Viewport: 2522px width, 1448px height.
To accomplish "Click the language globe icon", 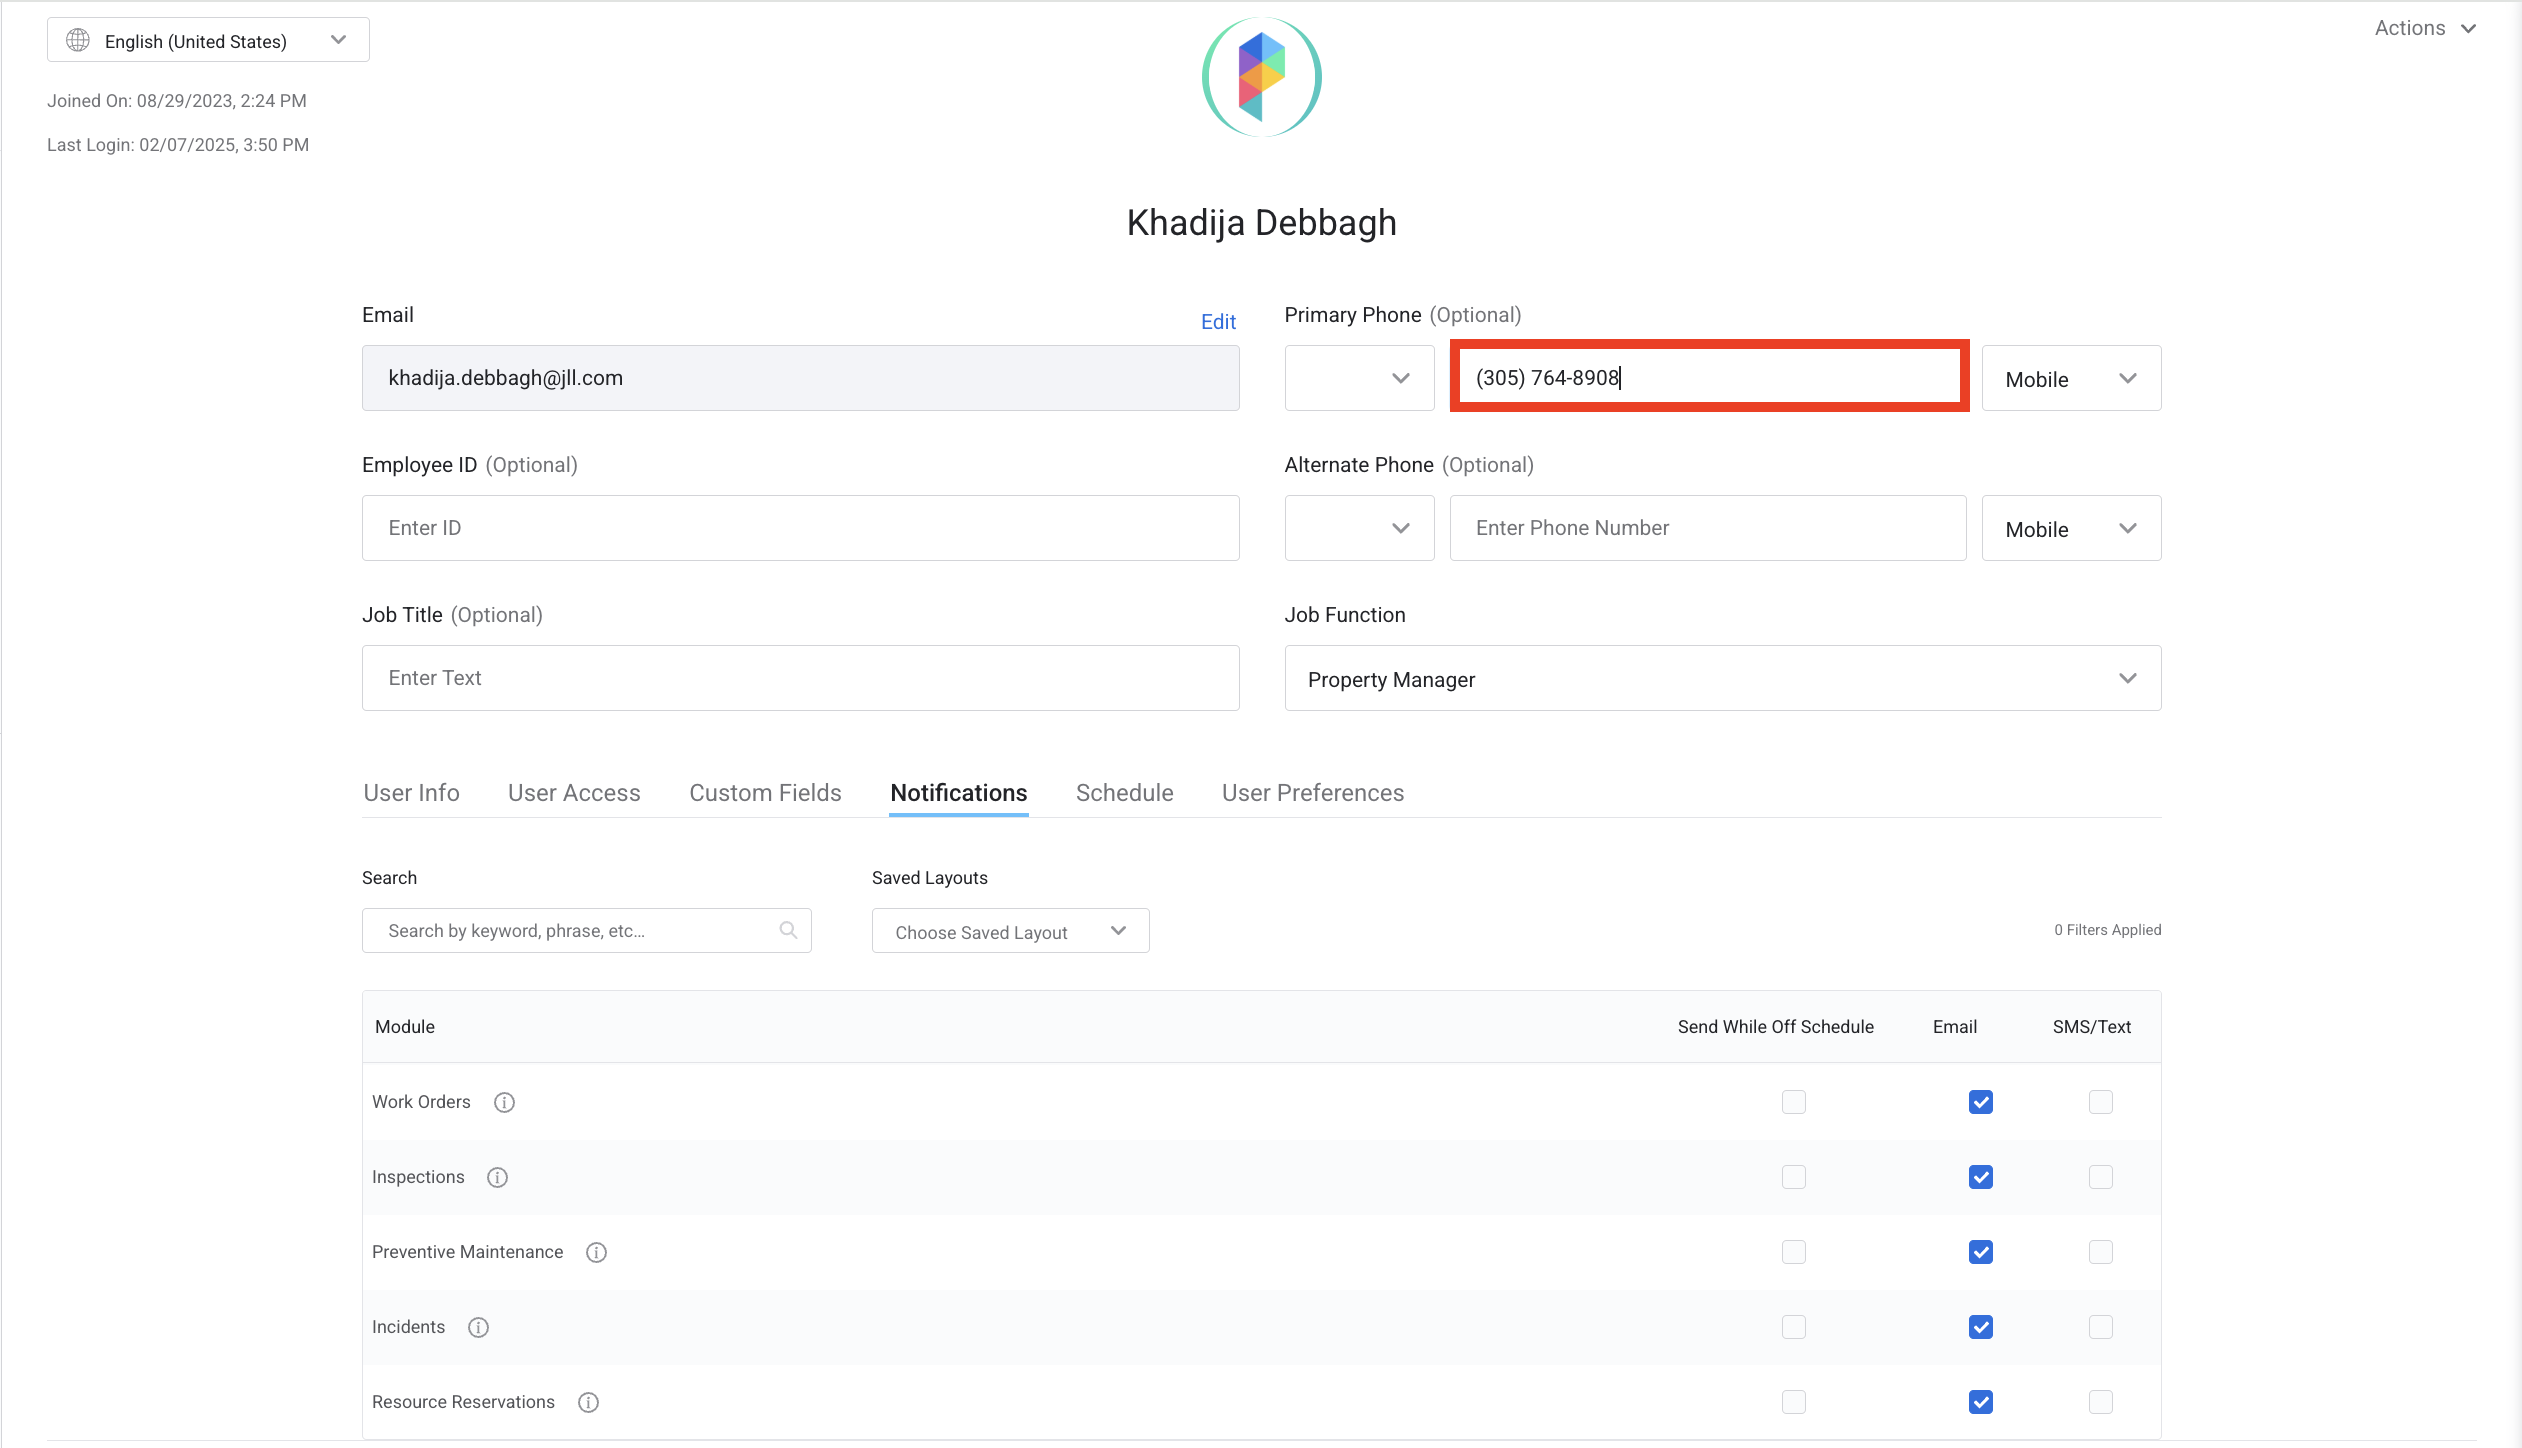I will coord(78,40).
